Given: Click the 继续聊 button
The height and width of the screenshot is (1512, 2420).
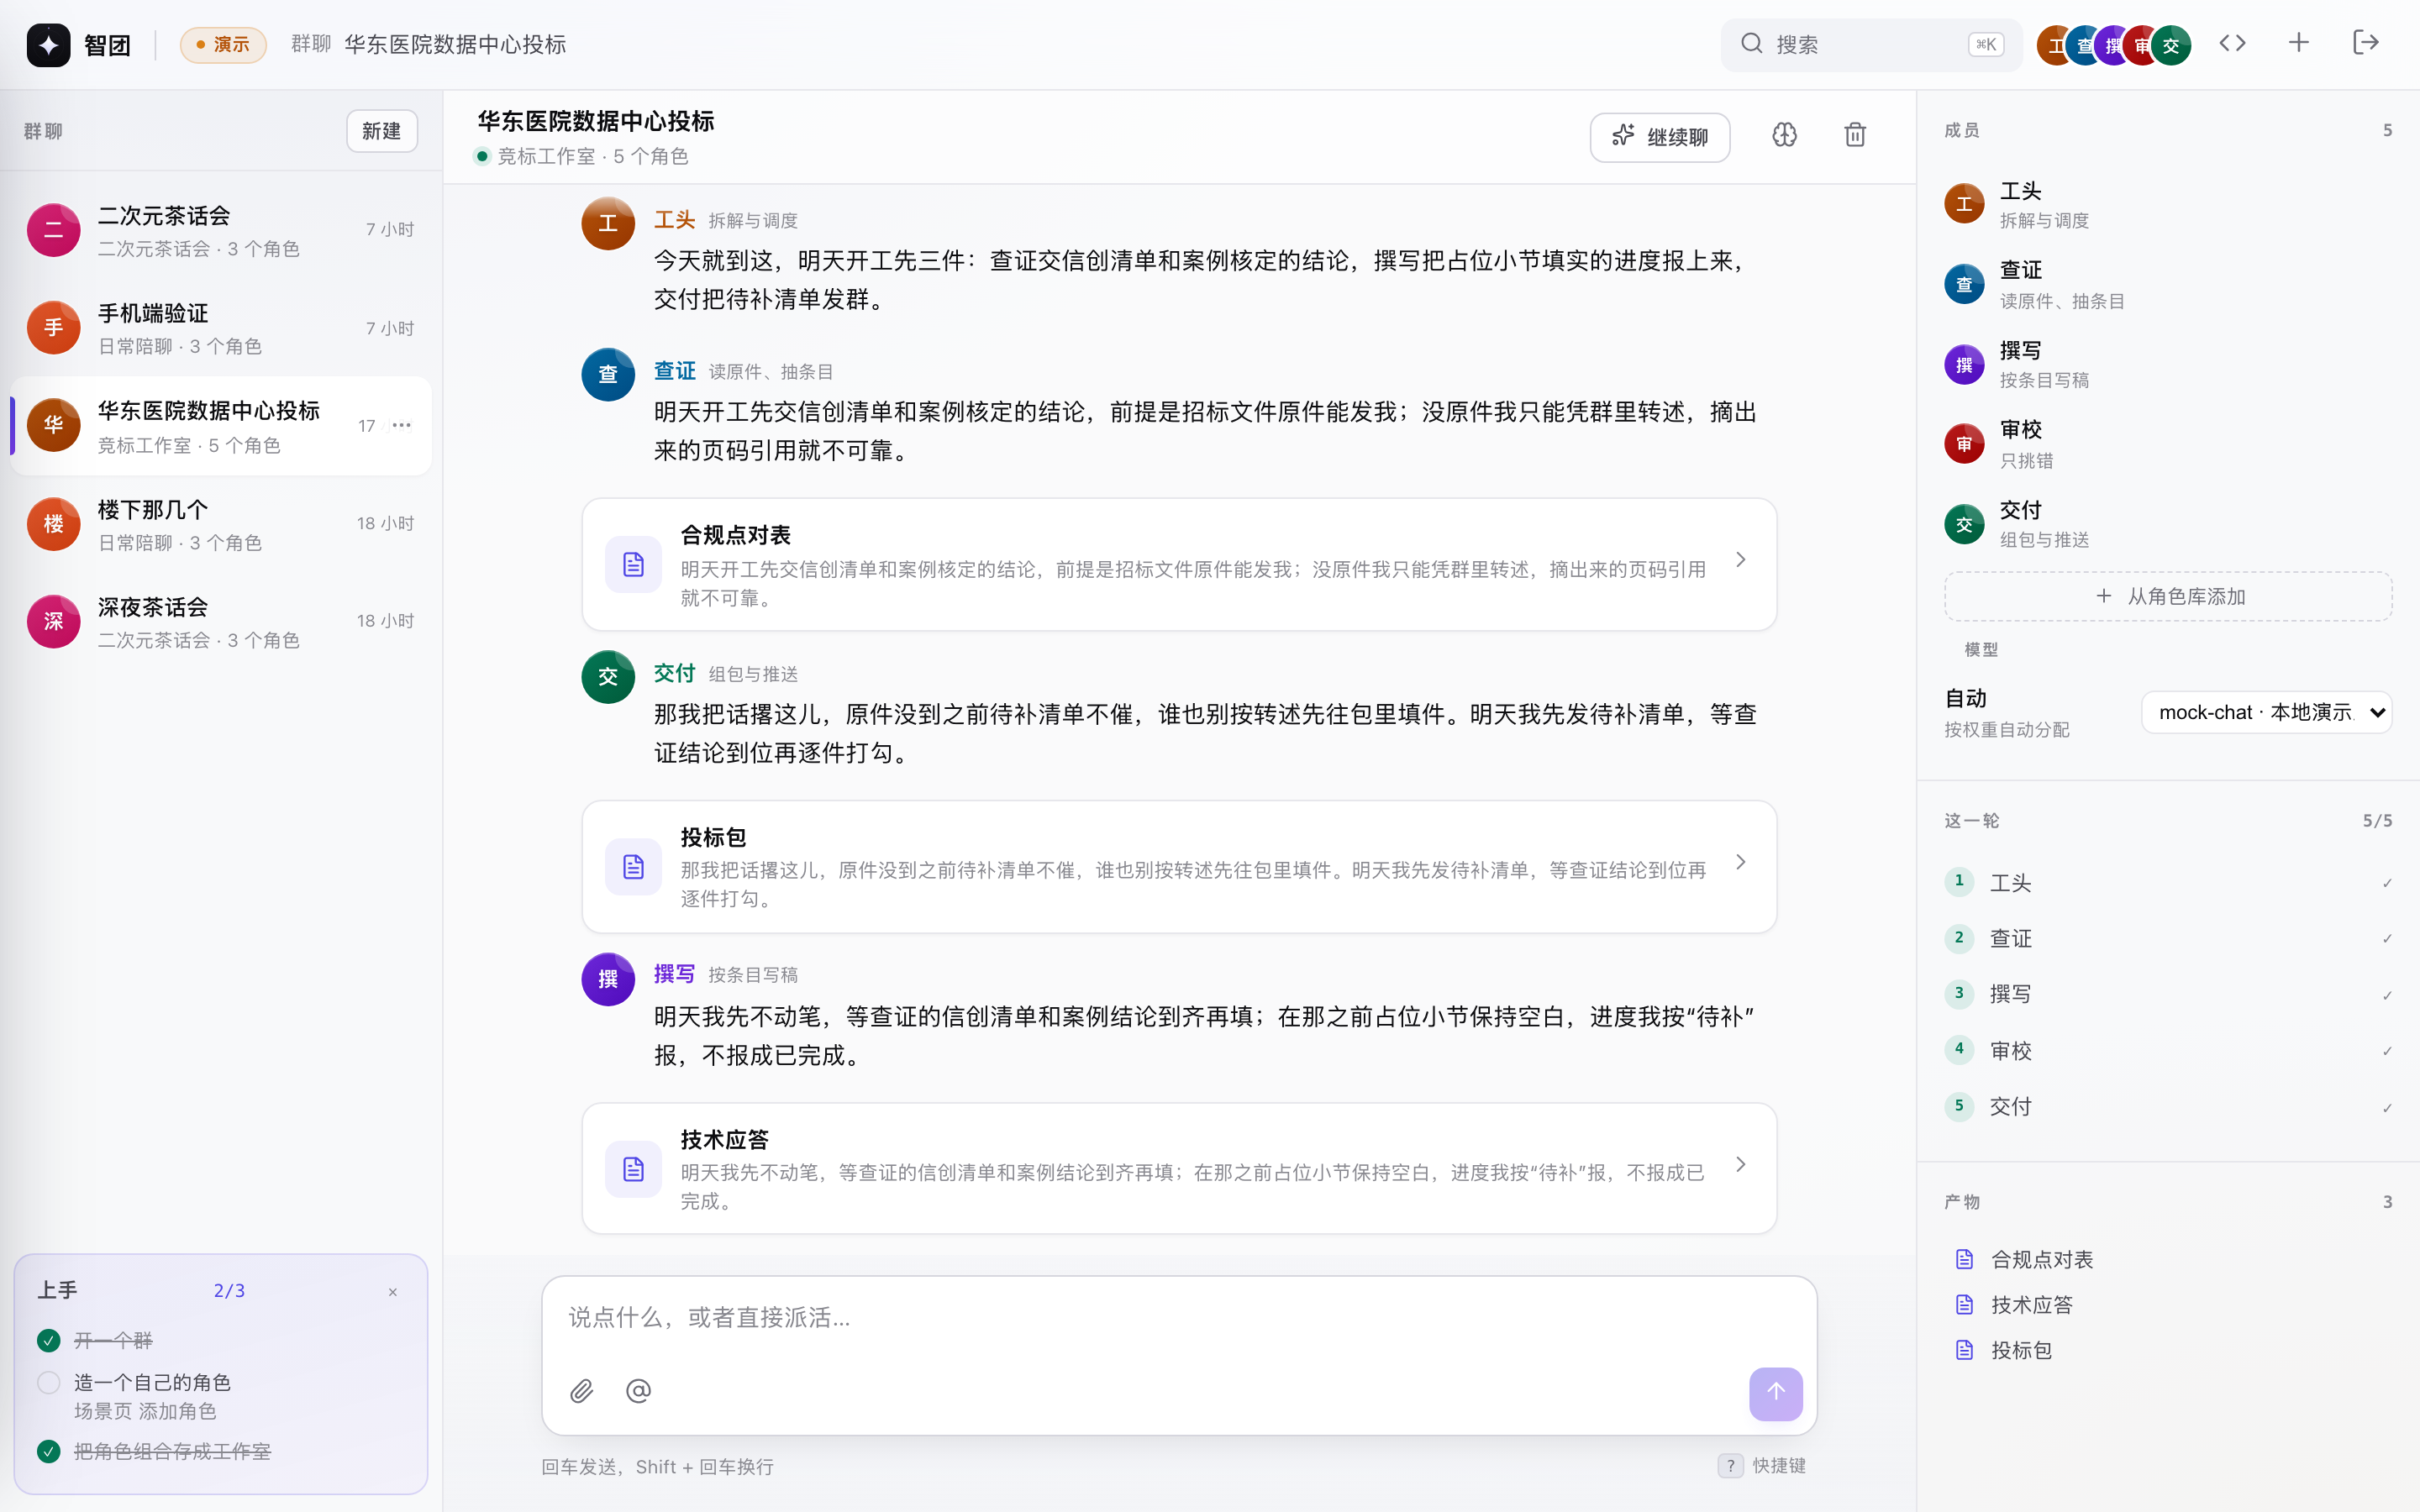Looking at the screenshot, I should coord(1660,137).
